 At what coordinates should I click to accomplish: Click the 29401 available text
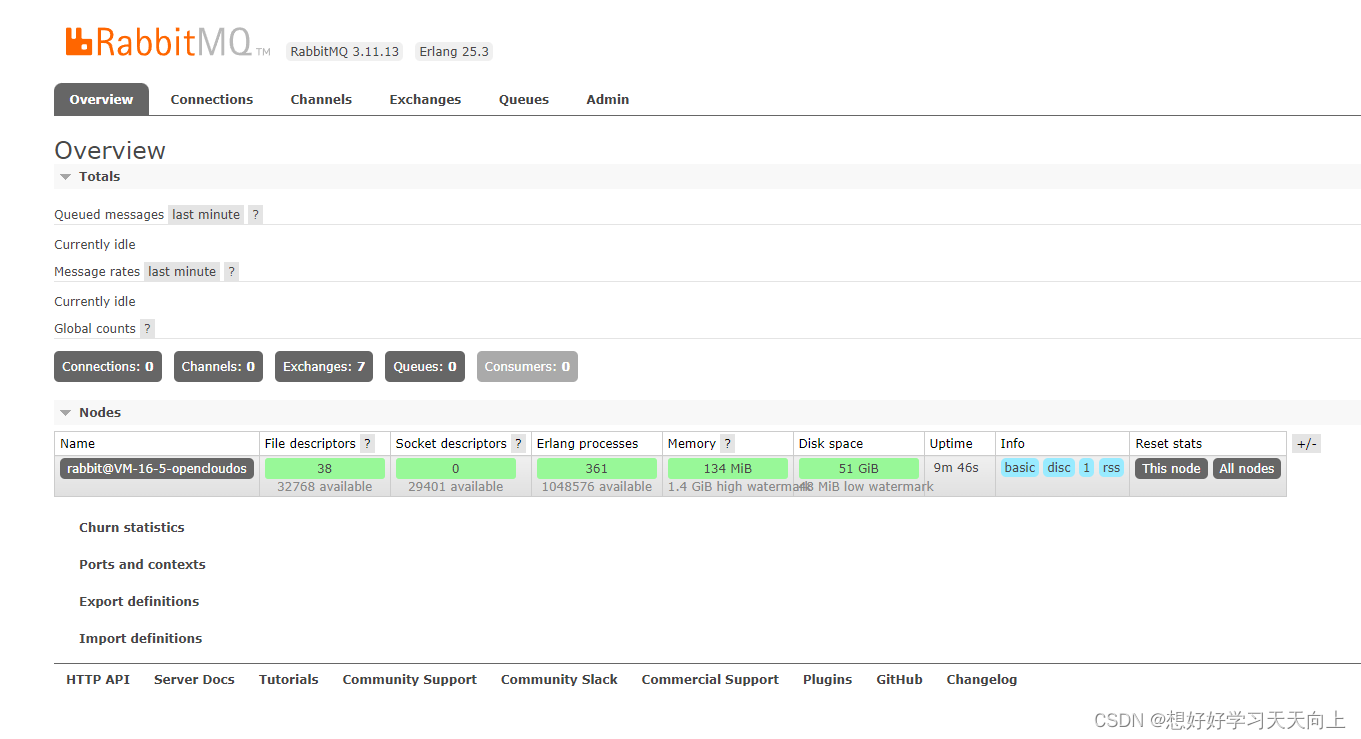(x=456, y=487)
